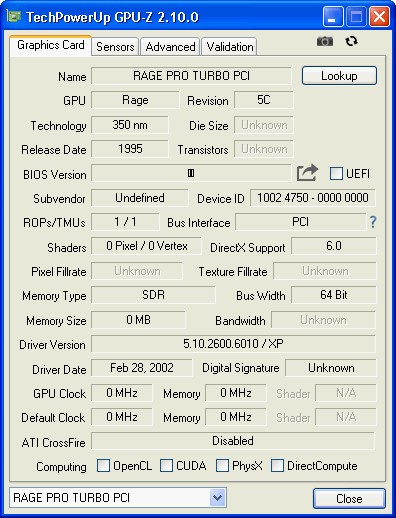The width and height of the screenshot is (396, 518).
Task: Click the Name field RAGE PRO TURBO PCI
Action: tap(191, 76)
